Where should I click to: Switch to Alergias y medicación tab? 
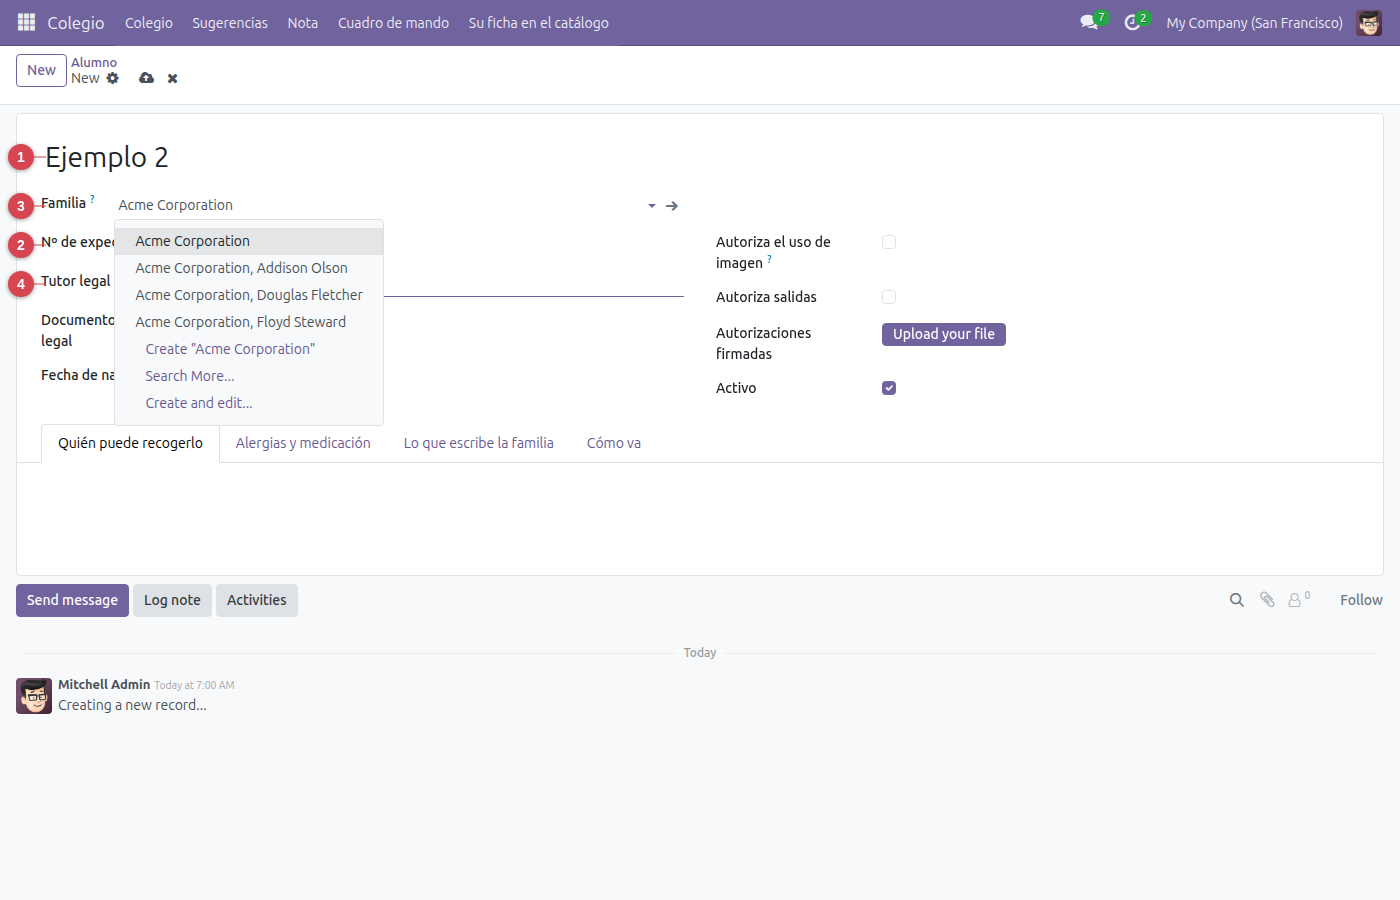tap(303, 443)
